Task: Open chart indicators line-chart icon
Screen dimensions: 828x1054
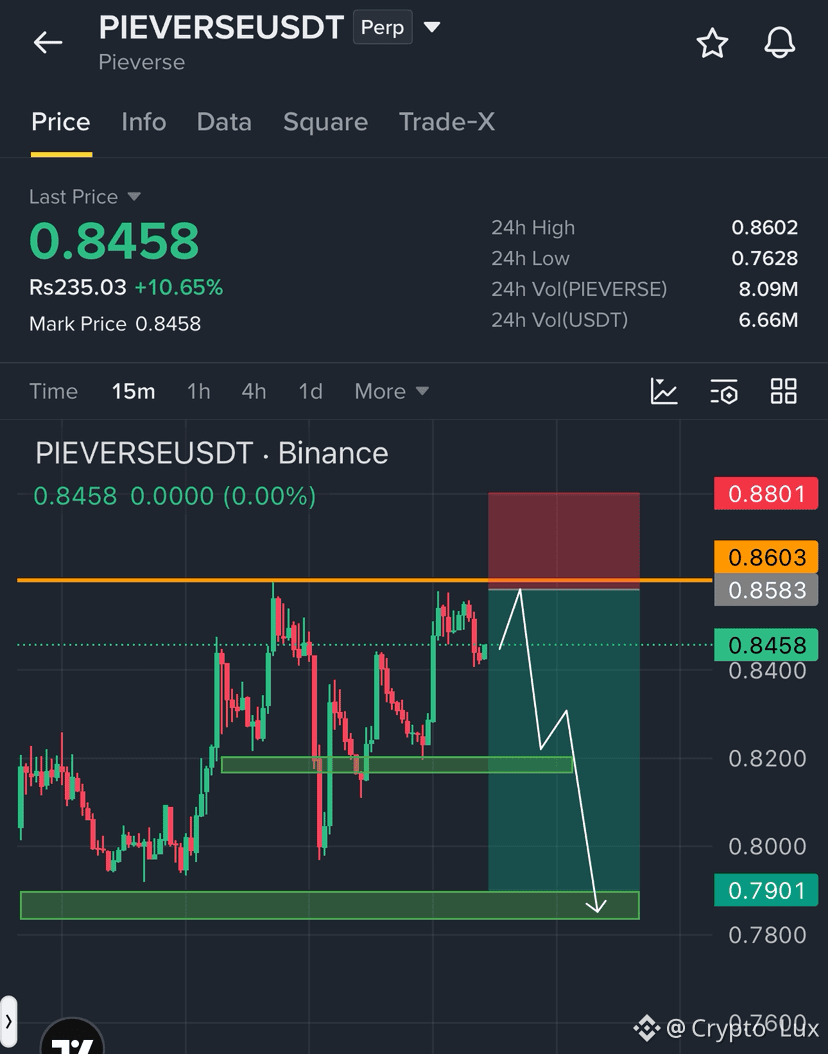Action: point(664,391)
